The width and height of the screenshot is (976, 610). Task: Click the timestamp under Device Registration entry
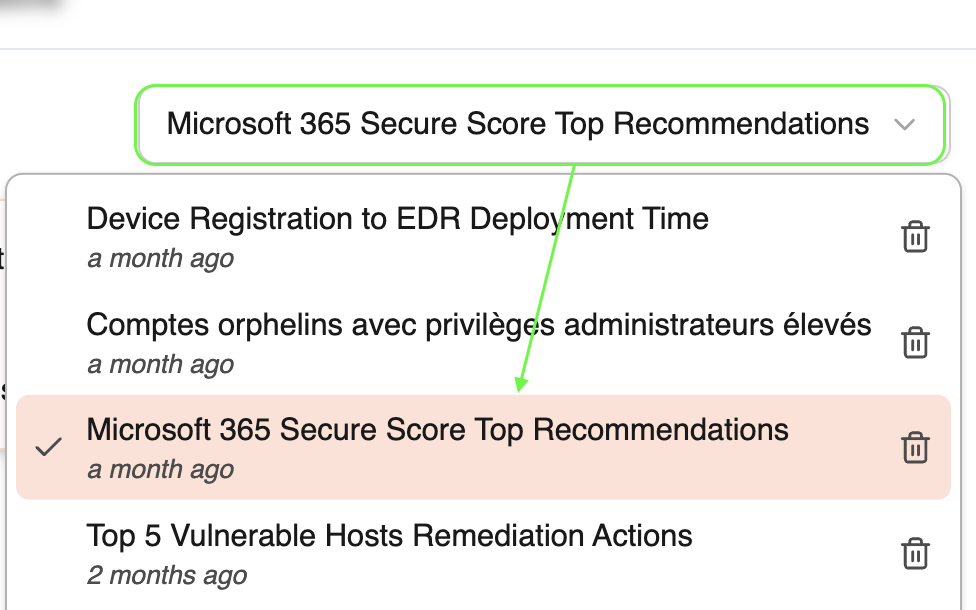(x=161, y=258)
